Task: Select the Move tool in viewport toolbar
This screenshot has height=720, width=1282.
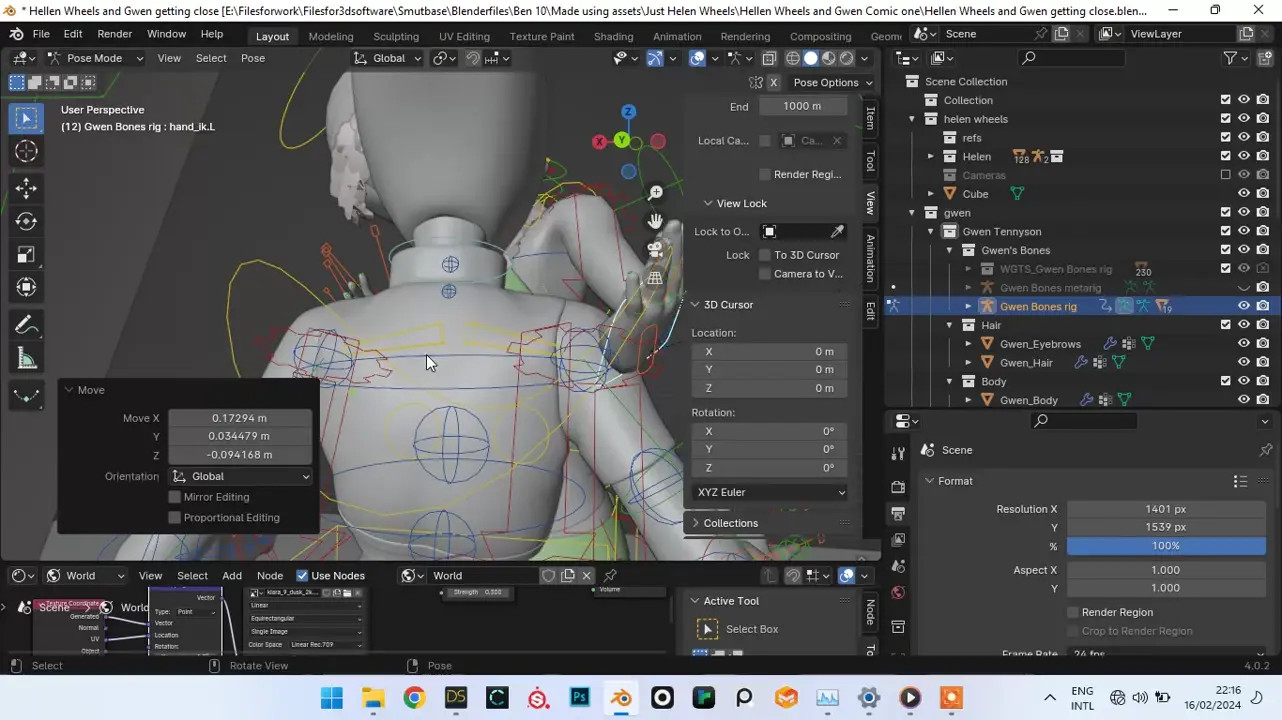Action: coord(26,188)
